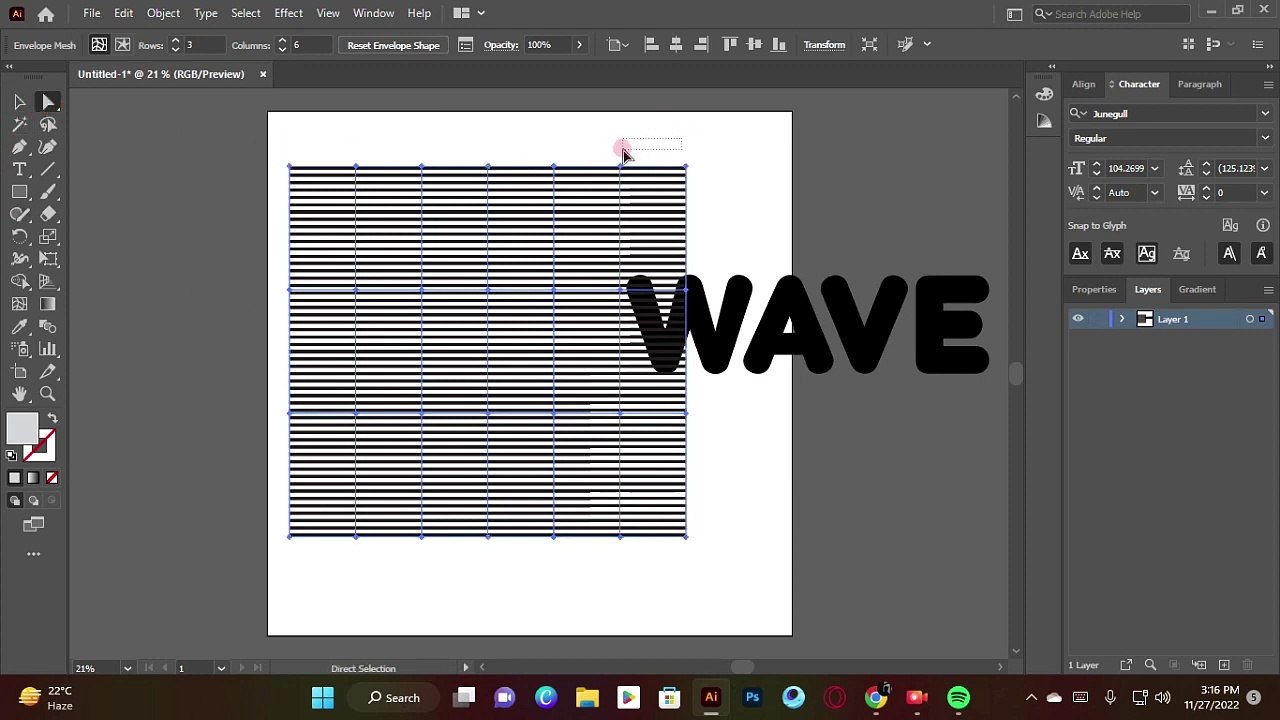
Task: Toggle Edit Contents mode button
Action: (x=123, y=45)
